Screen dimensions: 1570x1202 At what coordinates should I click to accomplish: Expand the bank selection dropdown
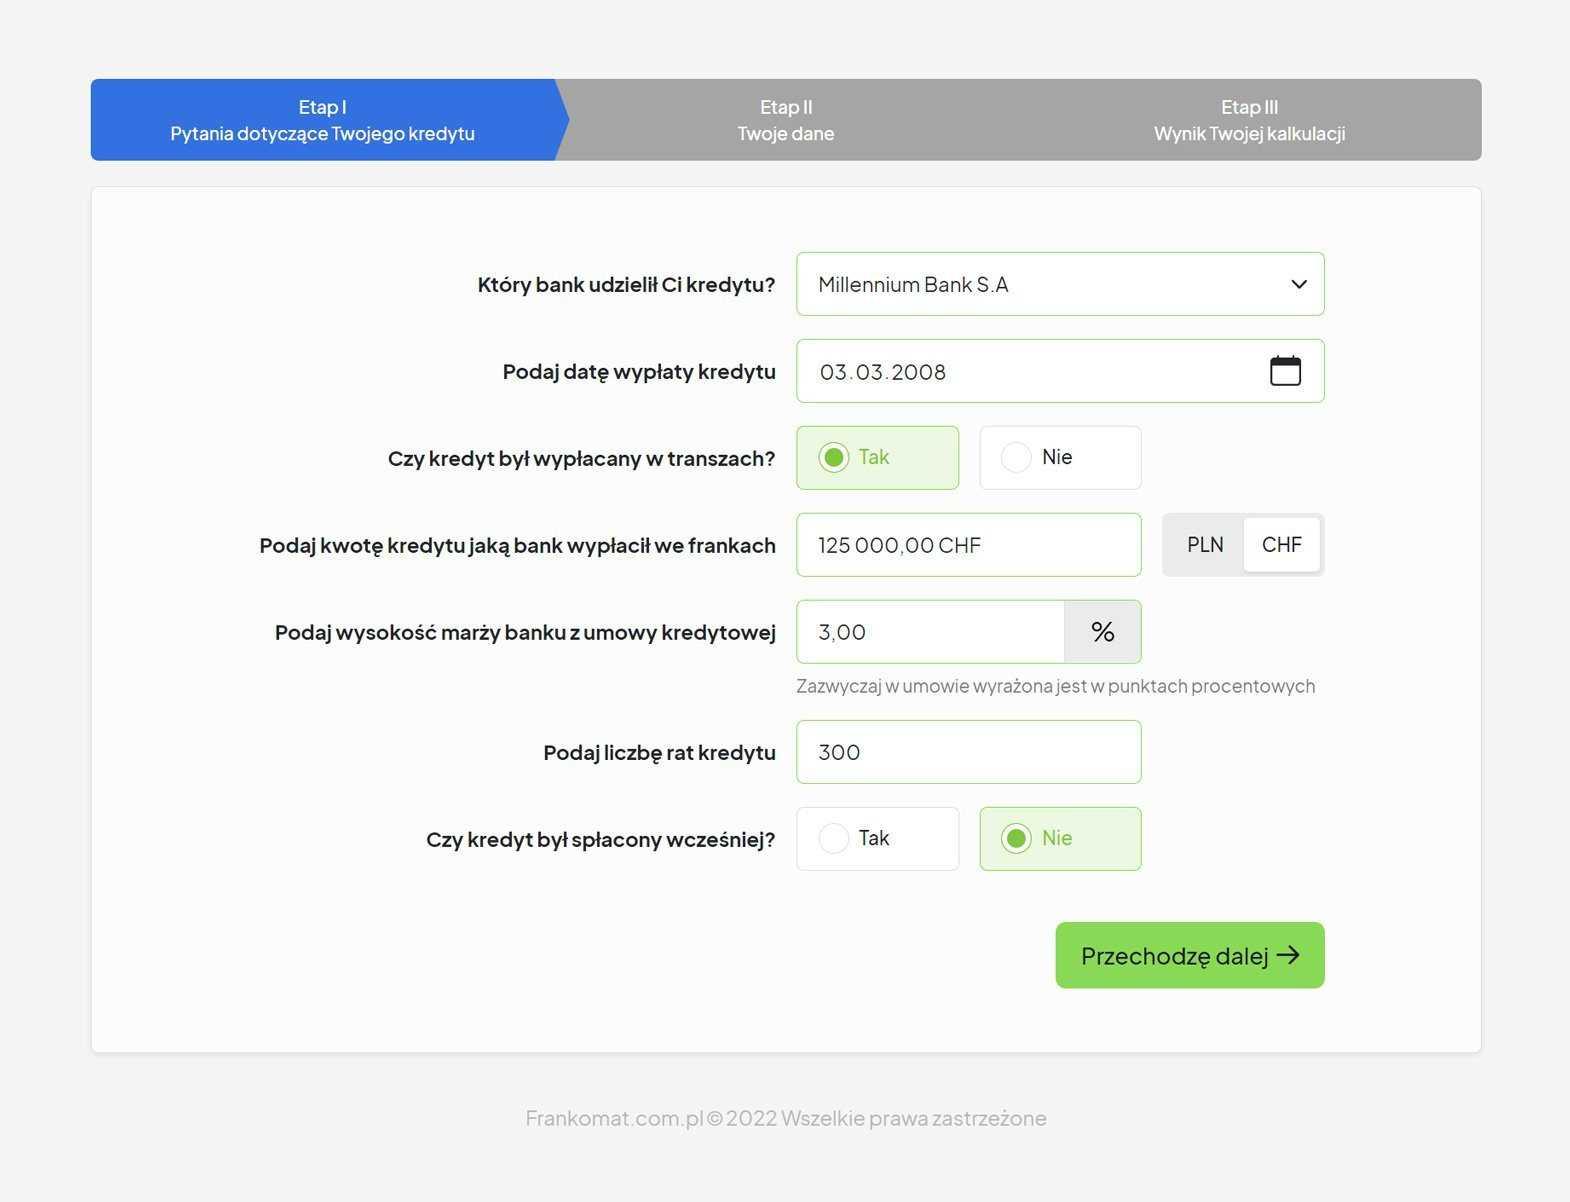(x=1060, y=284)
